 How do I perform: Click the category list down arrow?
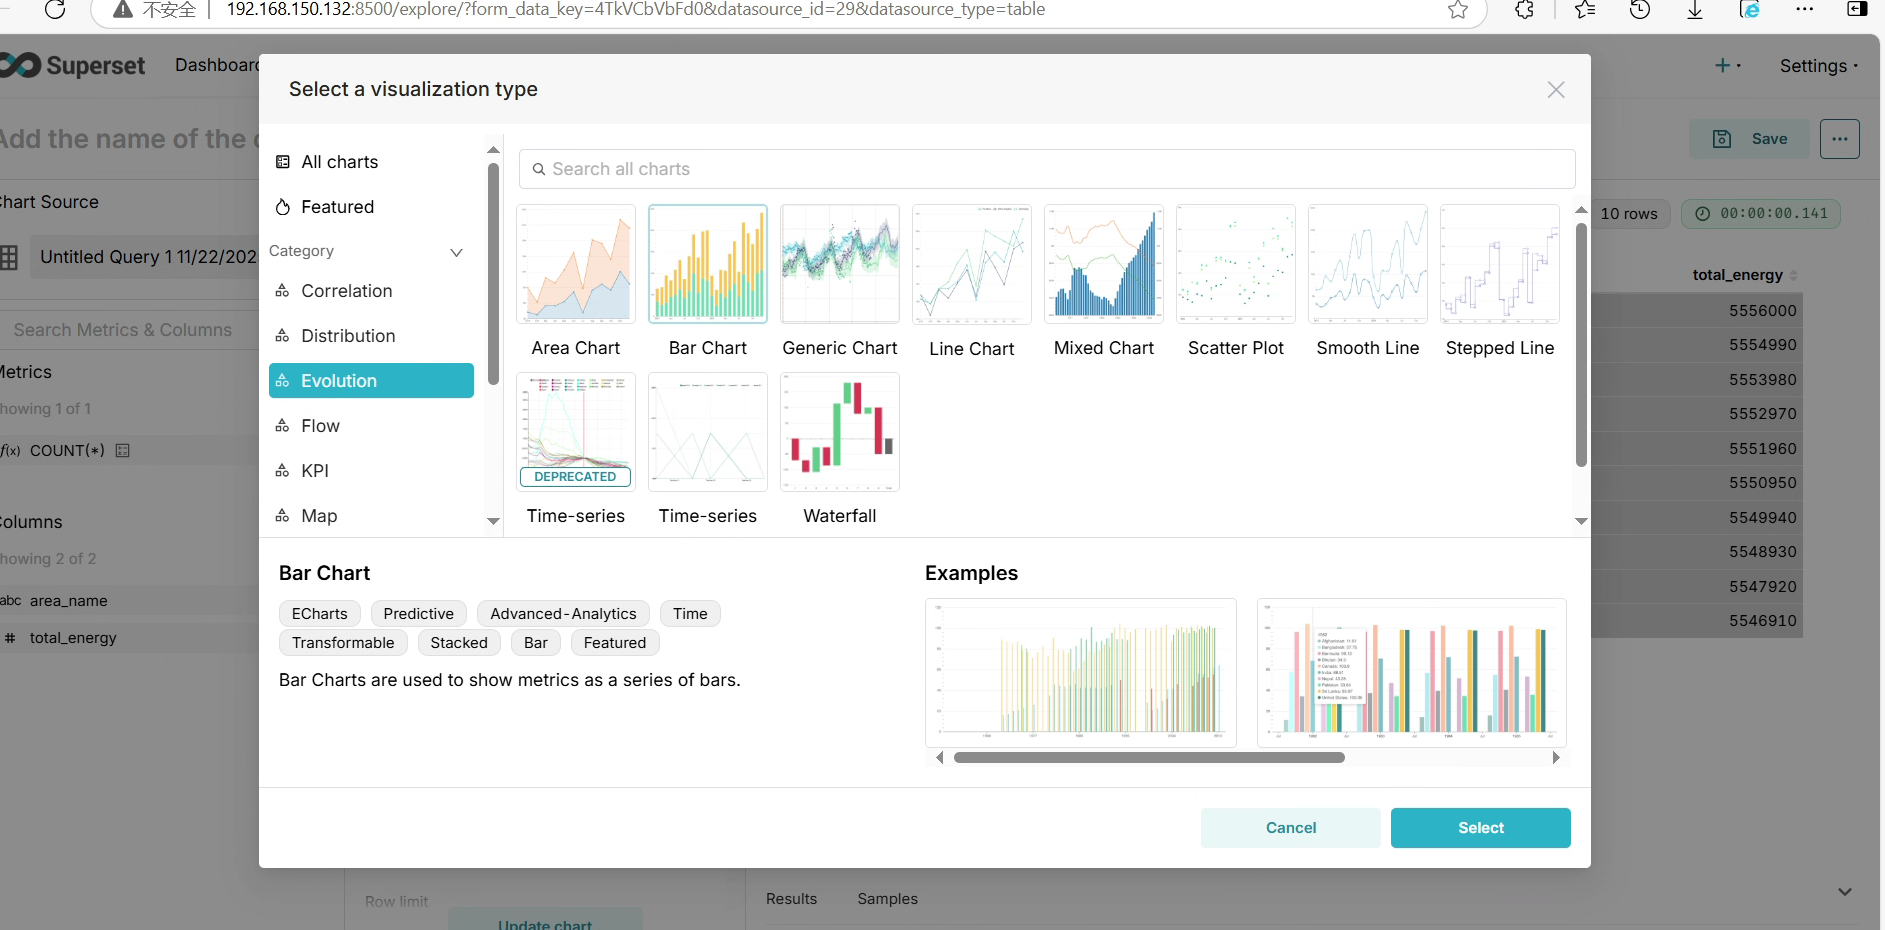493,521
